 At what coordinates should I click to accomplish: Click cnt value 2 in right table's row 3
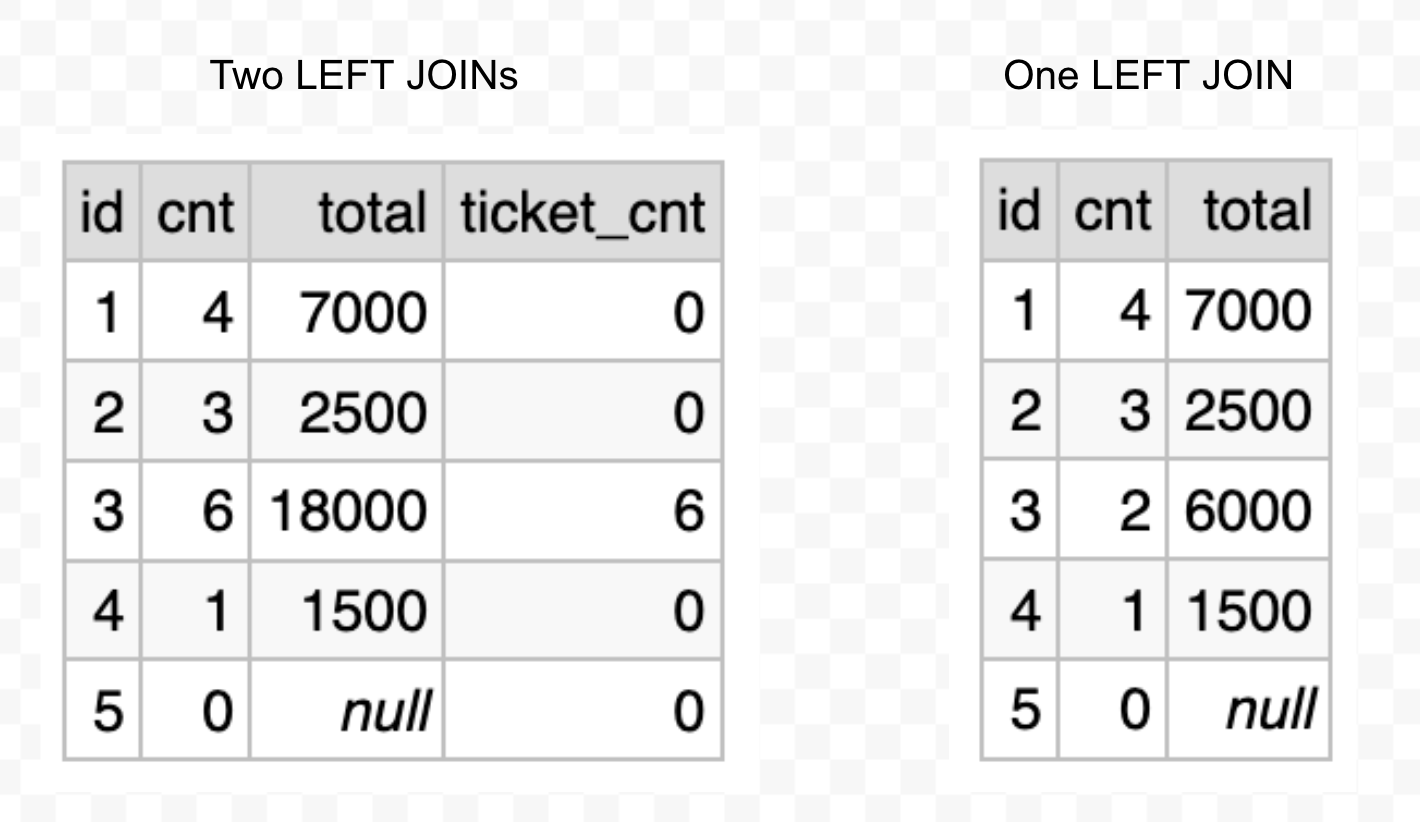pyautogui.click(x=1132, y=510)
